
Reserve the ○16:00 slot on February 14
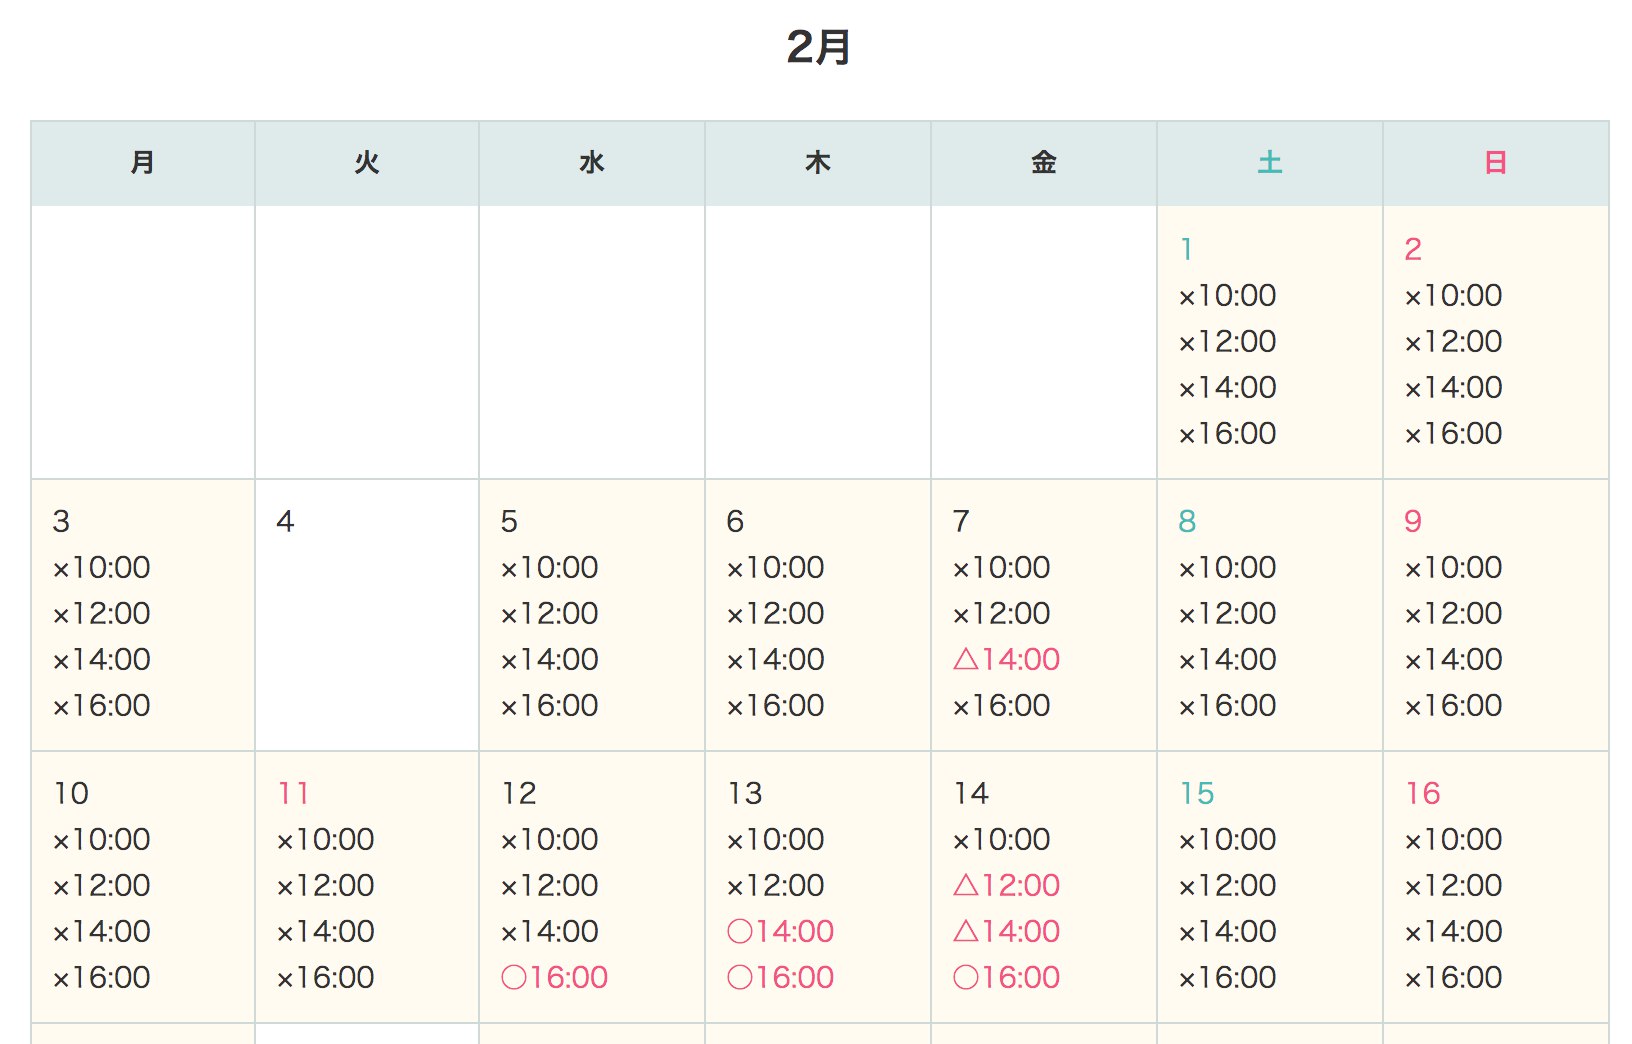point(1006,977)
